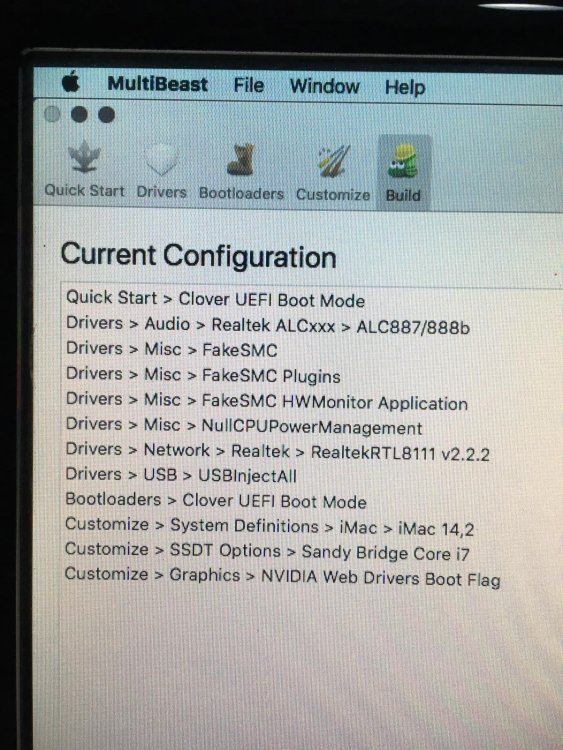Click the dark minimize window button
The image size is (563, 750).
(79, 114)
